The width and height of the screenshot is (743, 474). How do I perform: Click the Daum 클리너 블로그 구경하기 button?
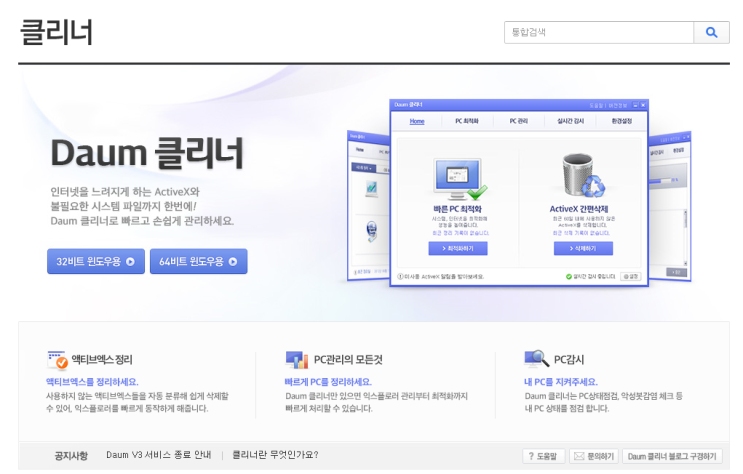coord(672,456)
